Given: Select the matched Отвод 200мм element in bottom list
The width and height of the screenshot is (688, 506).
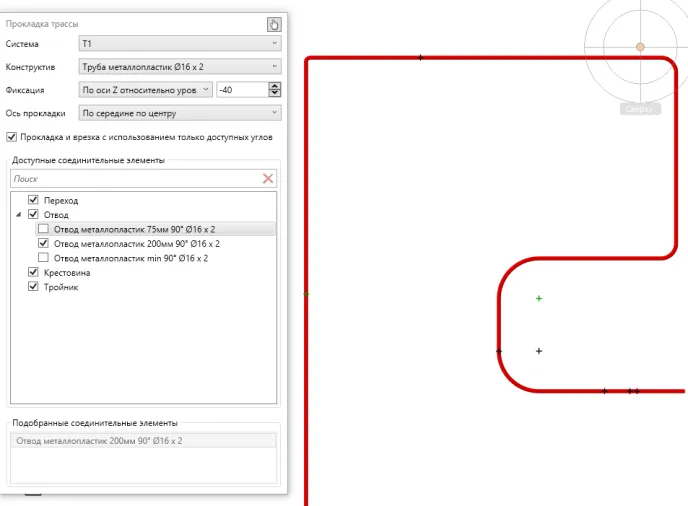Looking at the screenshot, I should 98,440.
